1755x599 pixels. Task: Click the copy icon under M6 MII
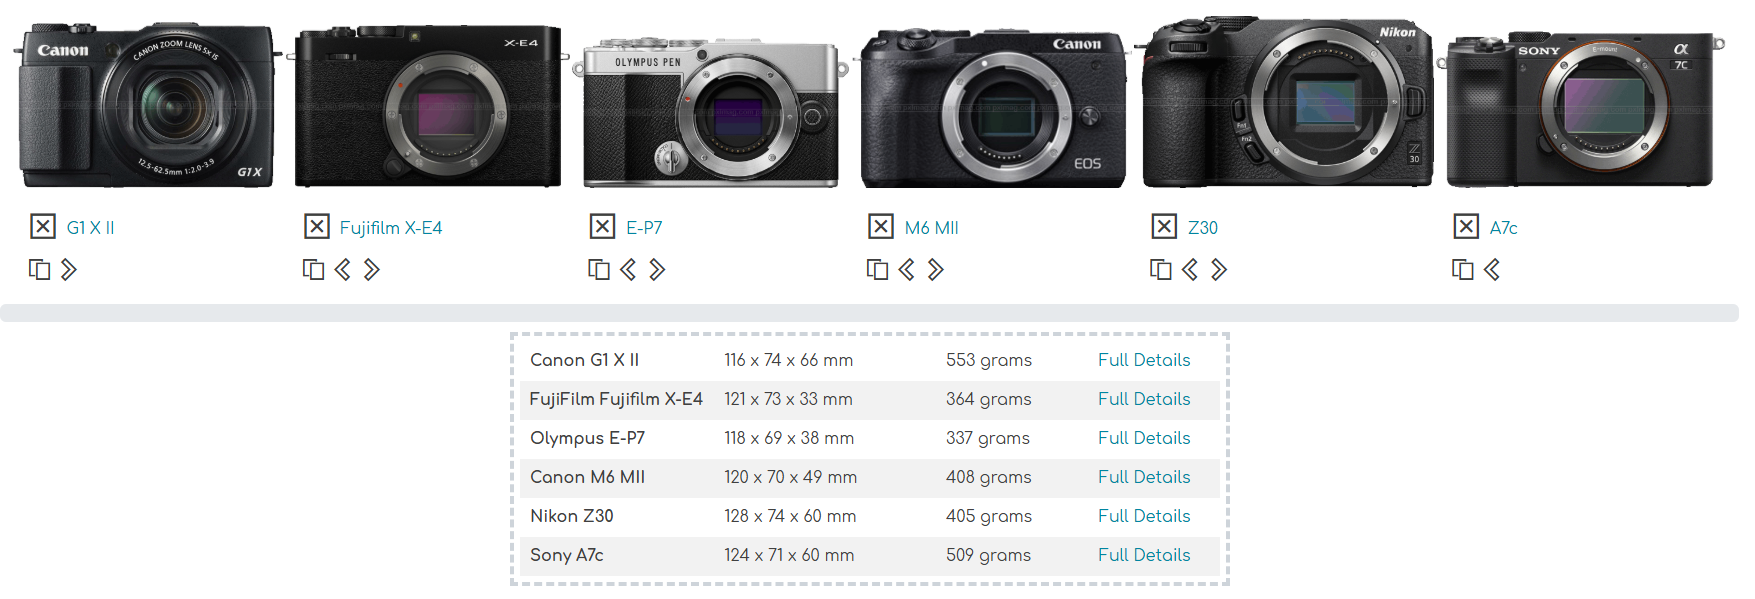877,270
